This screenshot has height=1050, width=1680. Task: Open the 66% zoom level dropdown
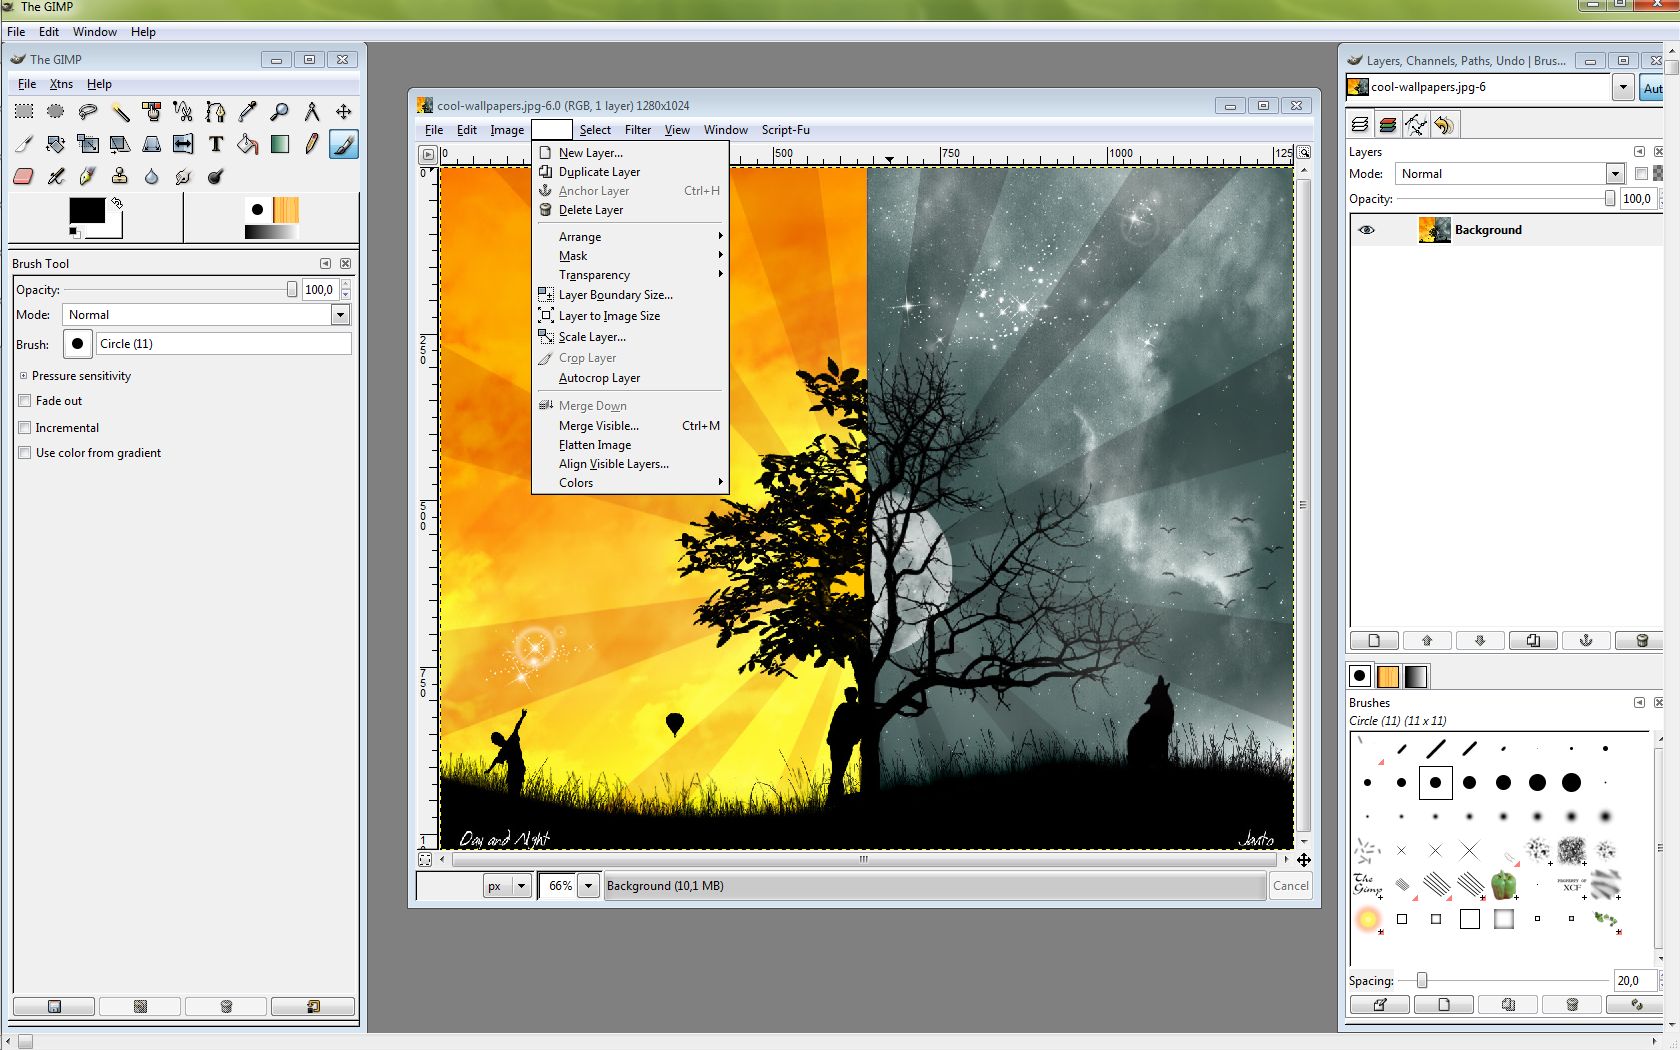coord(589,886)
